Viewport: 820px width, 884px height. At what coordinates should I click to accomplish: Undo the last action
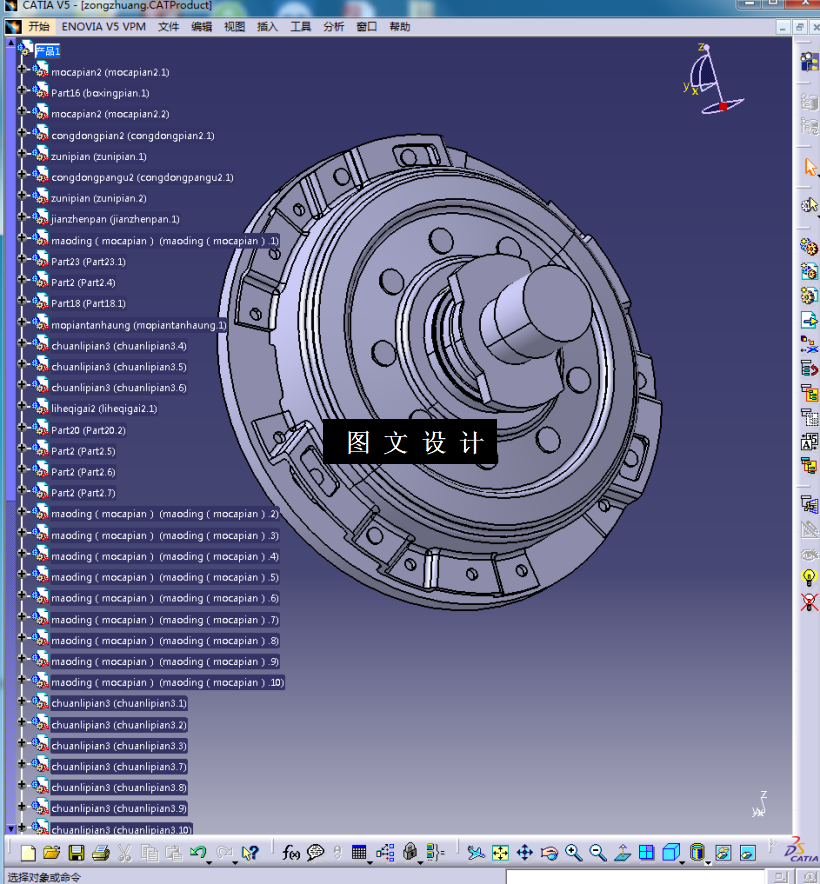click(x=197, y=852)
